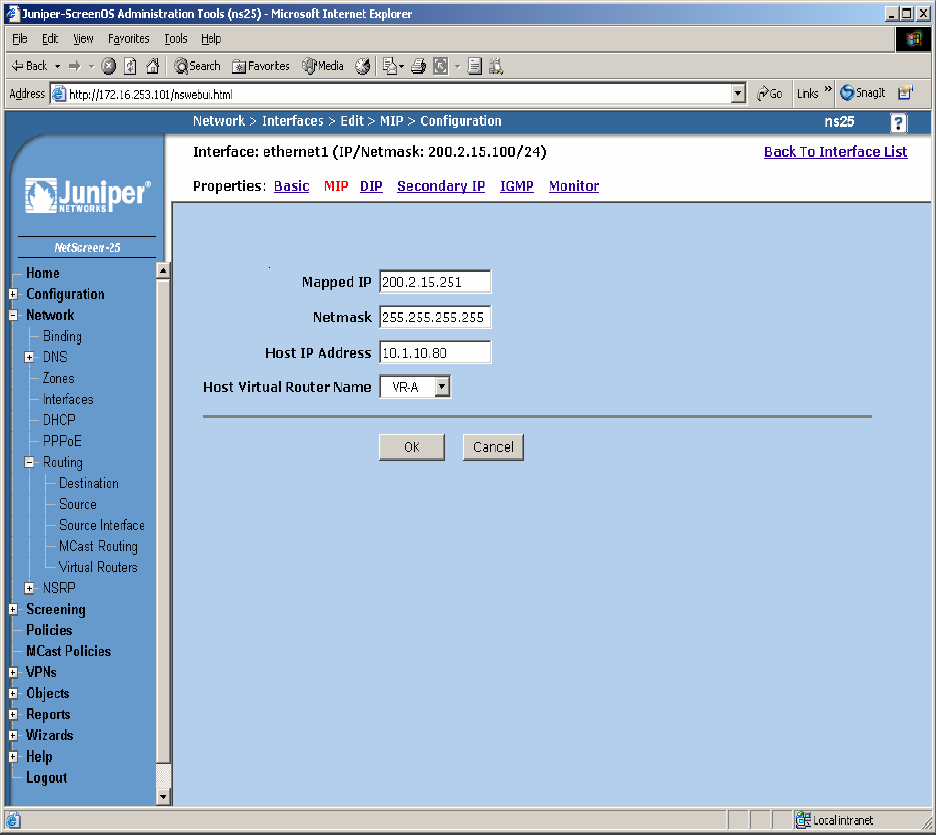Viewport: 936px width, 835px height.
Task: Open the File menu
Action: point(20,39)
